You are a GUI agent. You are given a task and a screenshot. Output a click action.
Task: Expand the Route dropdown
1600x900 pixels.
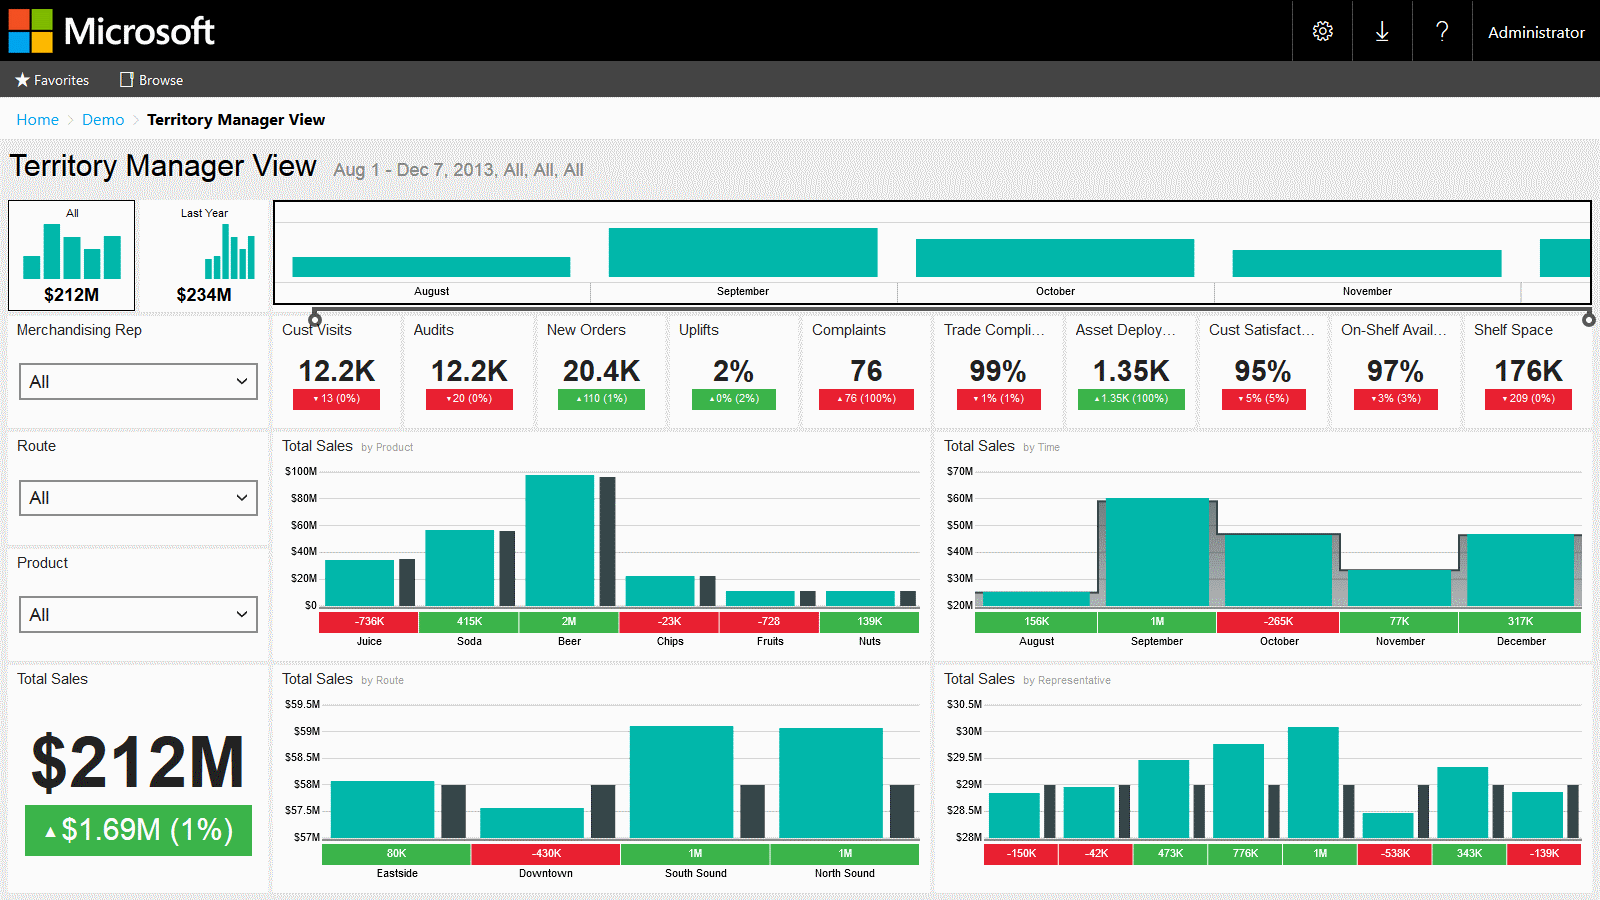[x=138, y=498]
